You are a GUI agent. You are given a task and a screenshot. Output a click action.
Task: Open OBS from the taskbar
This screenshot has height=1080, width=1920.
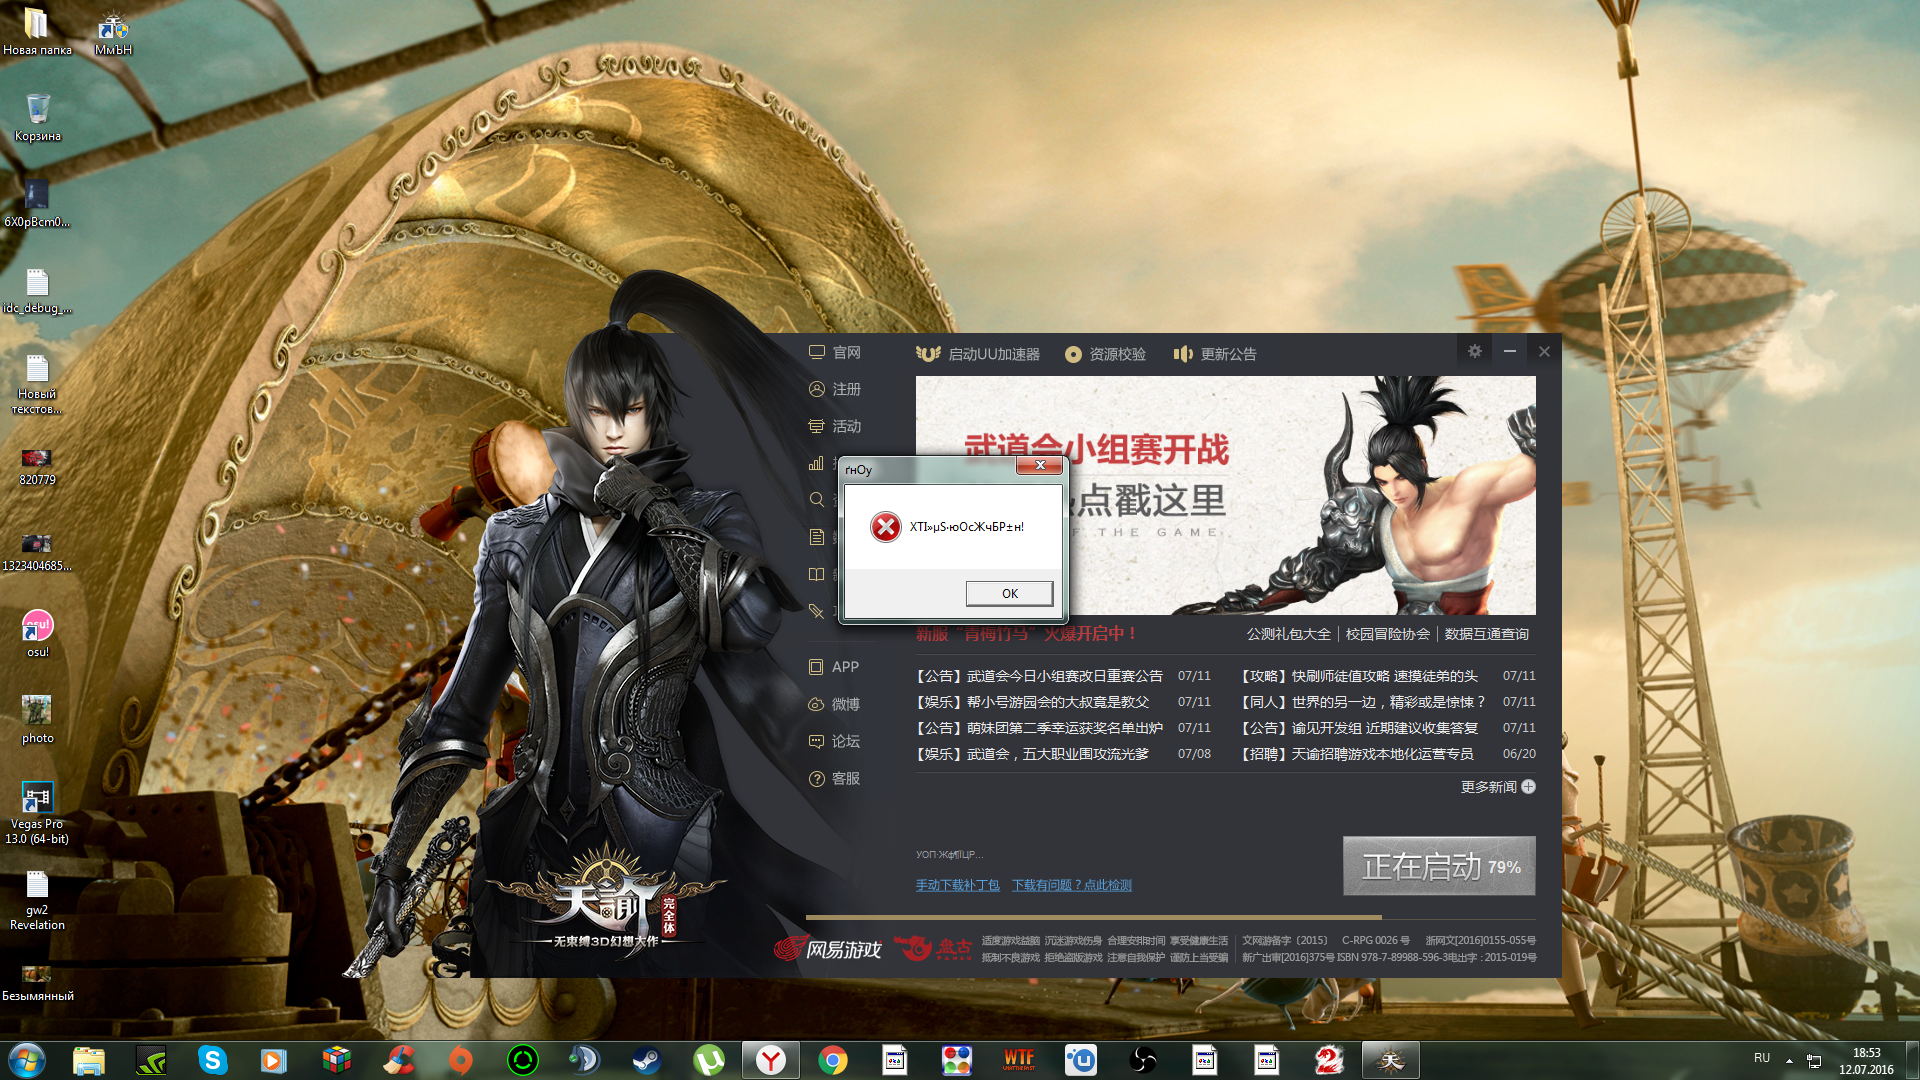(1142, 1060)
